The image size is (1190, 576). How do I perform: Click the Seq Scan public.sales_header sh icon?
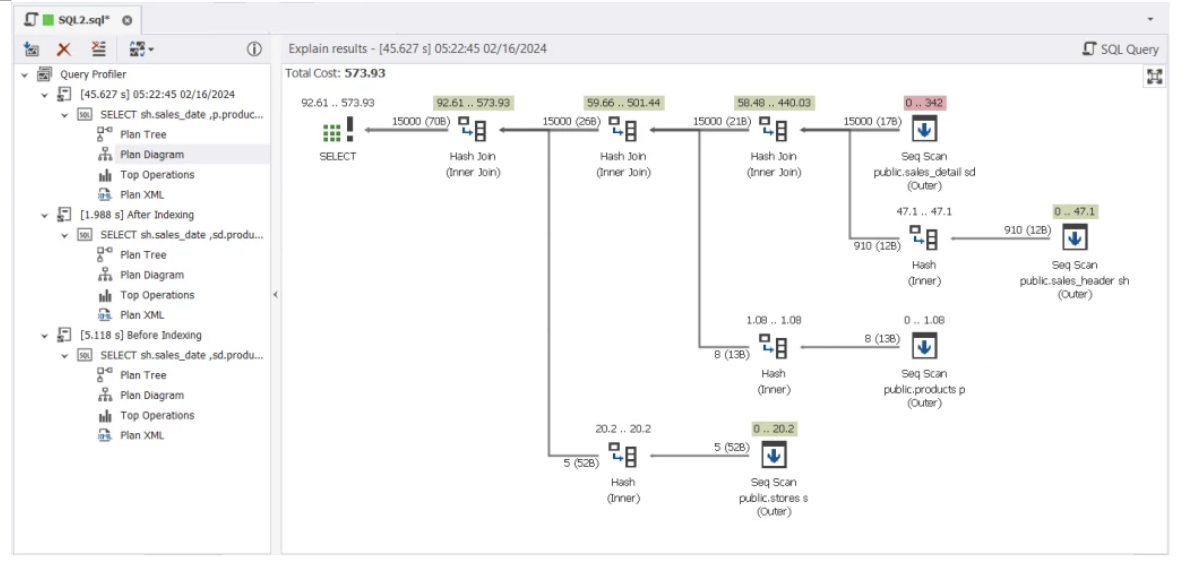(1074, 238)
